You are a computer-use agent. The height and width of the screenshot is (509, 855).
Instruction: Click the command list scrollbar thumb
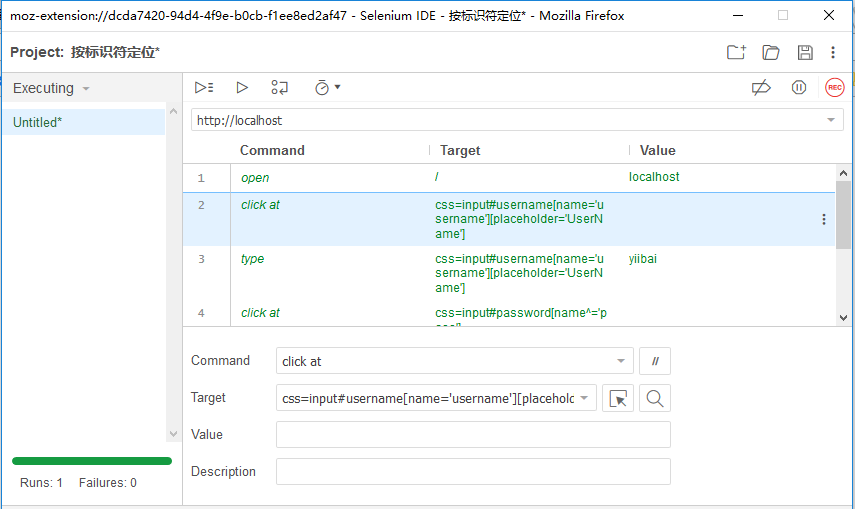(843, 215)
